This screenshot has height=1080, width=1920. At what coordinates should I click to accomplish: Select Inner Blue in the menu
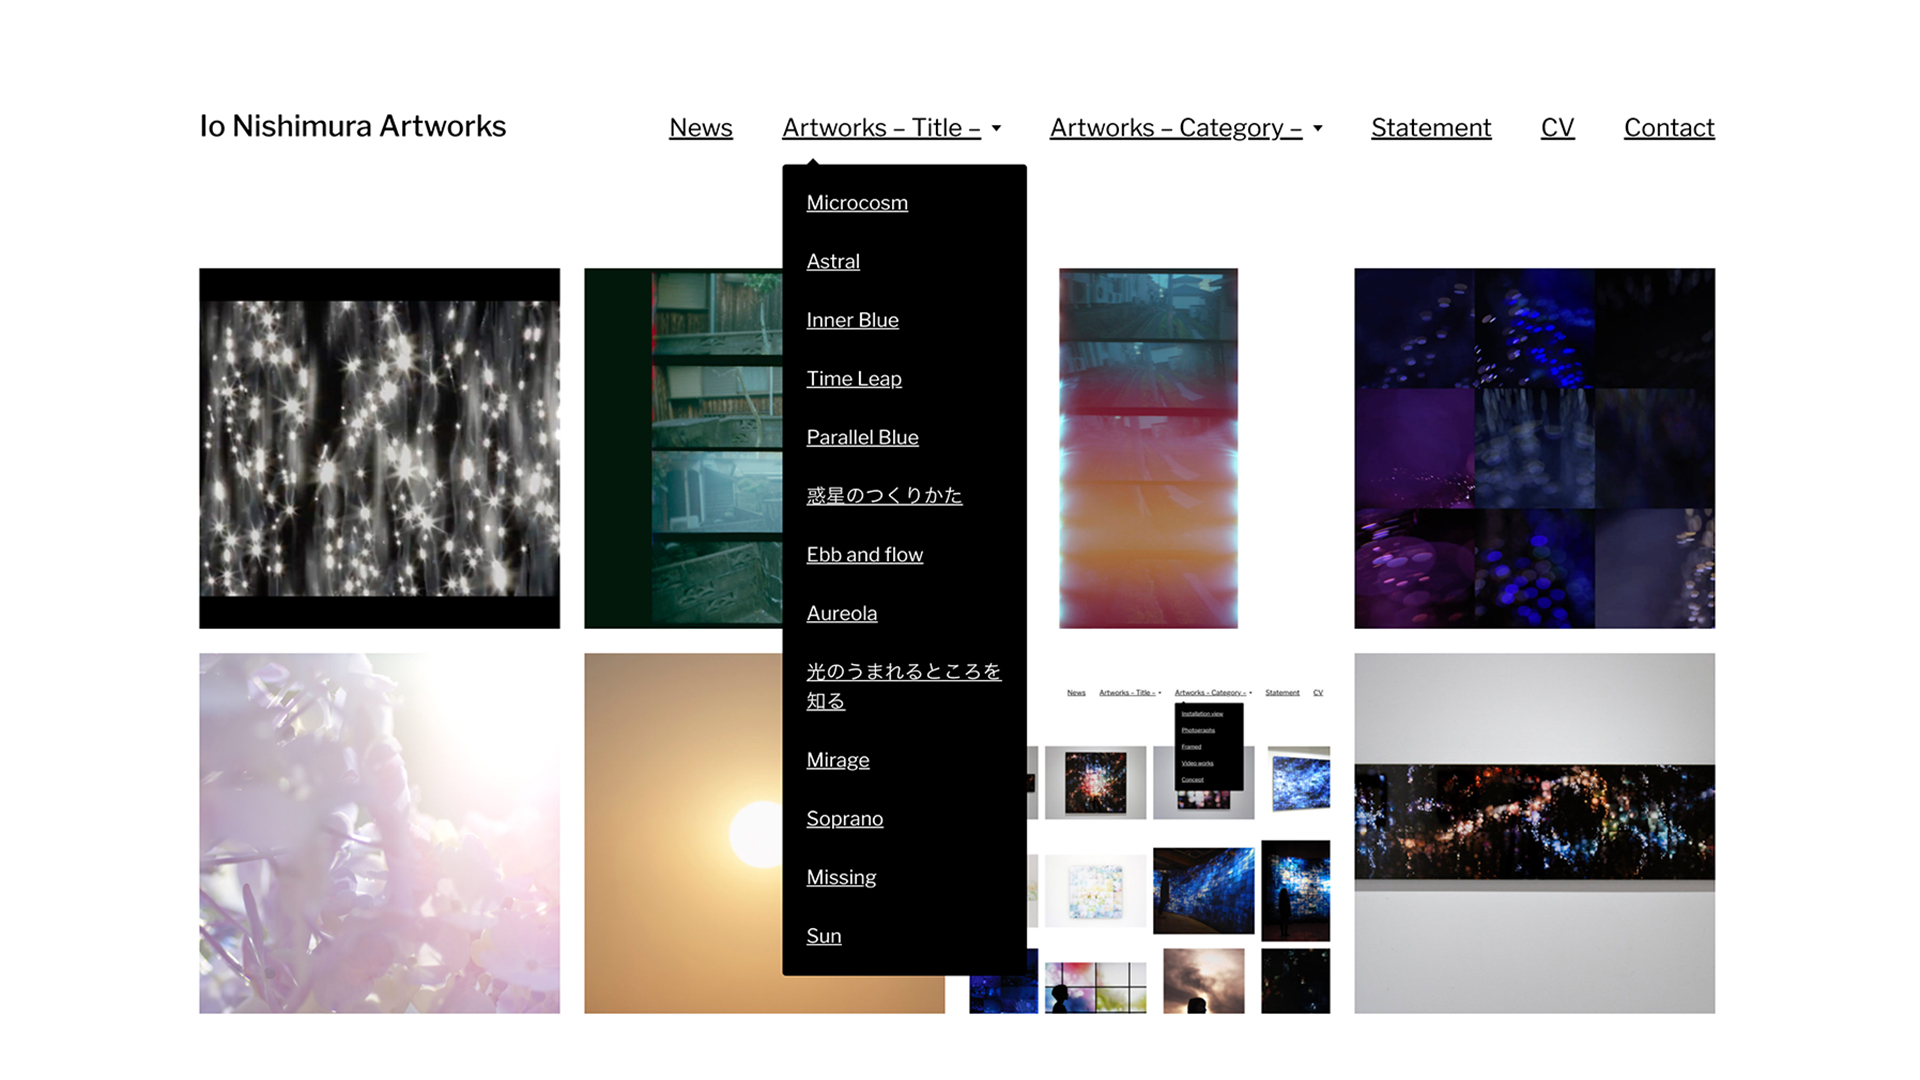pos(852,320)
